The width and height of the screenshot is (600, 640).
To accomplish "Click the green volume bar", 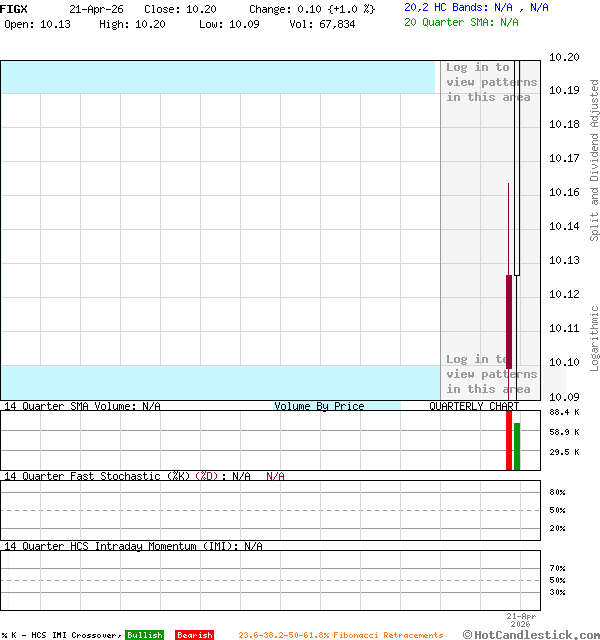I will coord(517,446).
